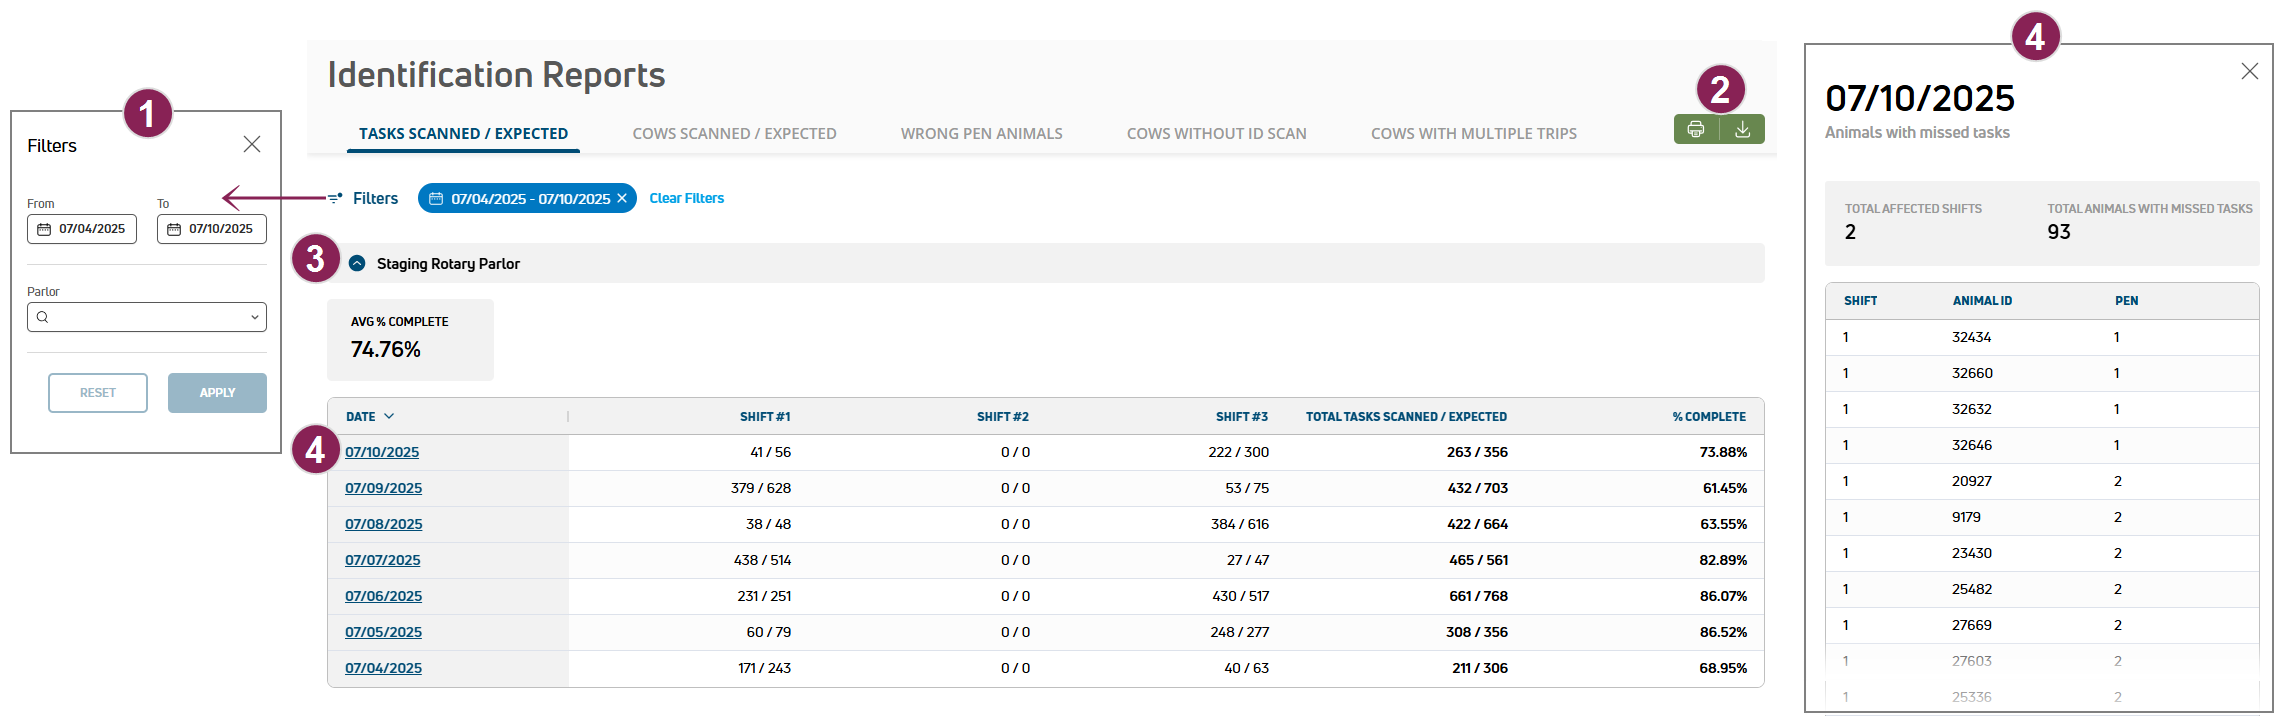Screen dimensions: 2287x728
Task: Click the print report icon
Action: 1696,129
